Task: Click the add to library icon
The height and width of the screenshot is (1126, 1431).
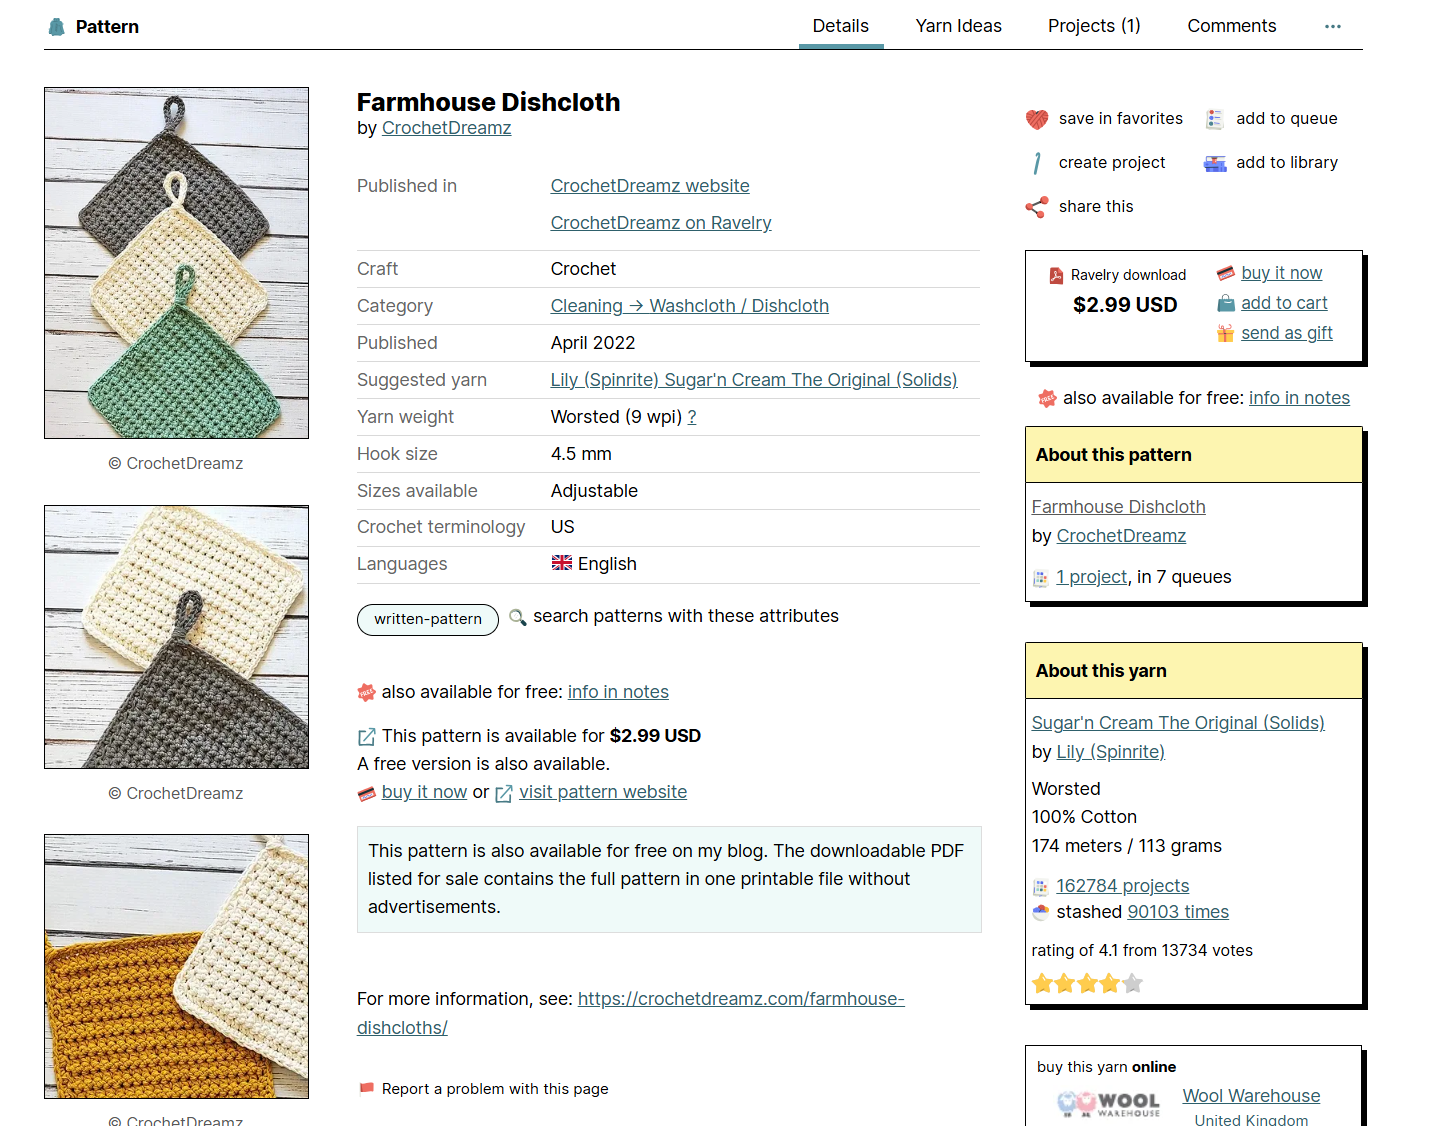Action: (1215, 163)
